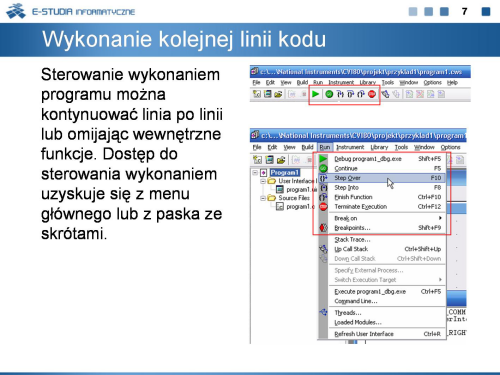Open the Library menu in upper window
Viewport: 500px width, 375px height.
(x=368, y=82)
